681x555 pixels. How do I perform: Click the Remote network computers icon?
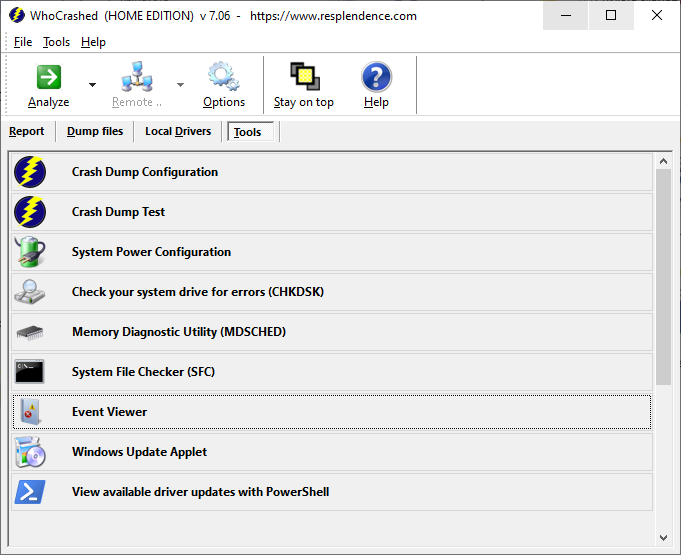point(137,76)
